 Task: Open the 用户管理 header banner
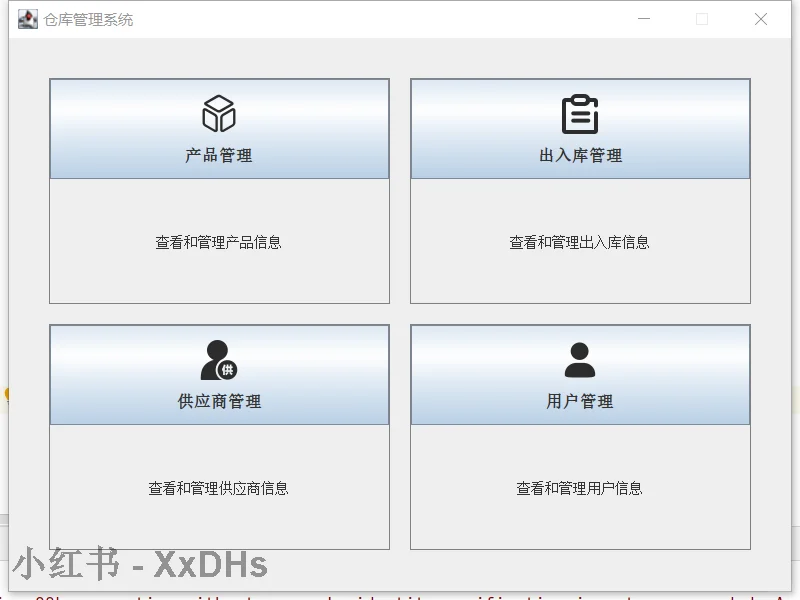coord(580,402)
